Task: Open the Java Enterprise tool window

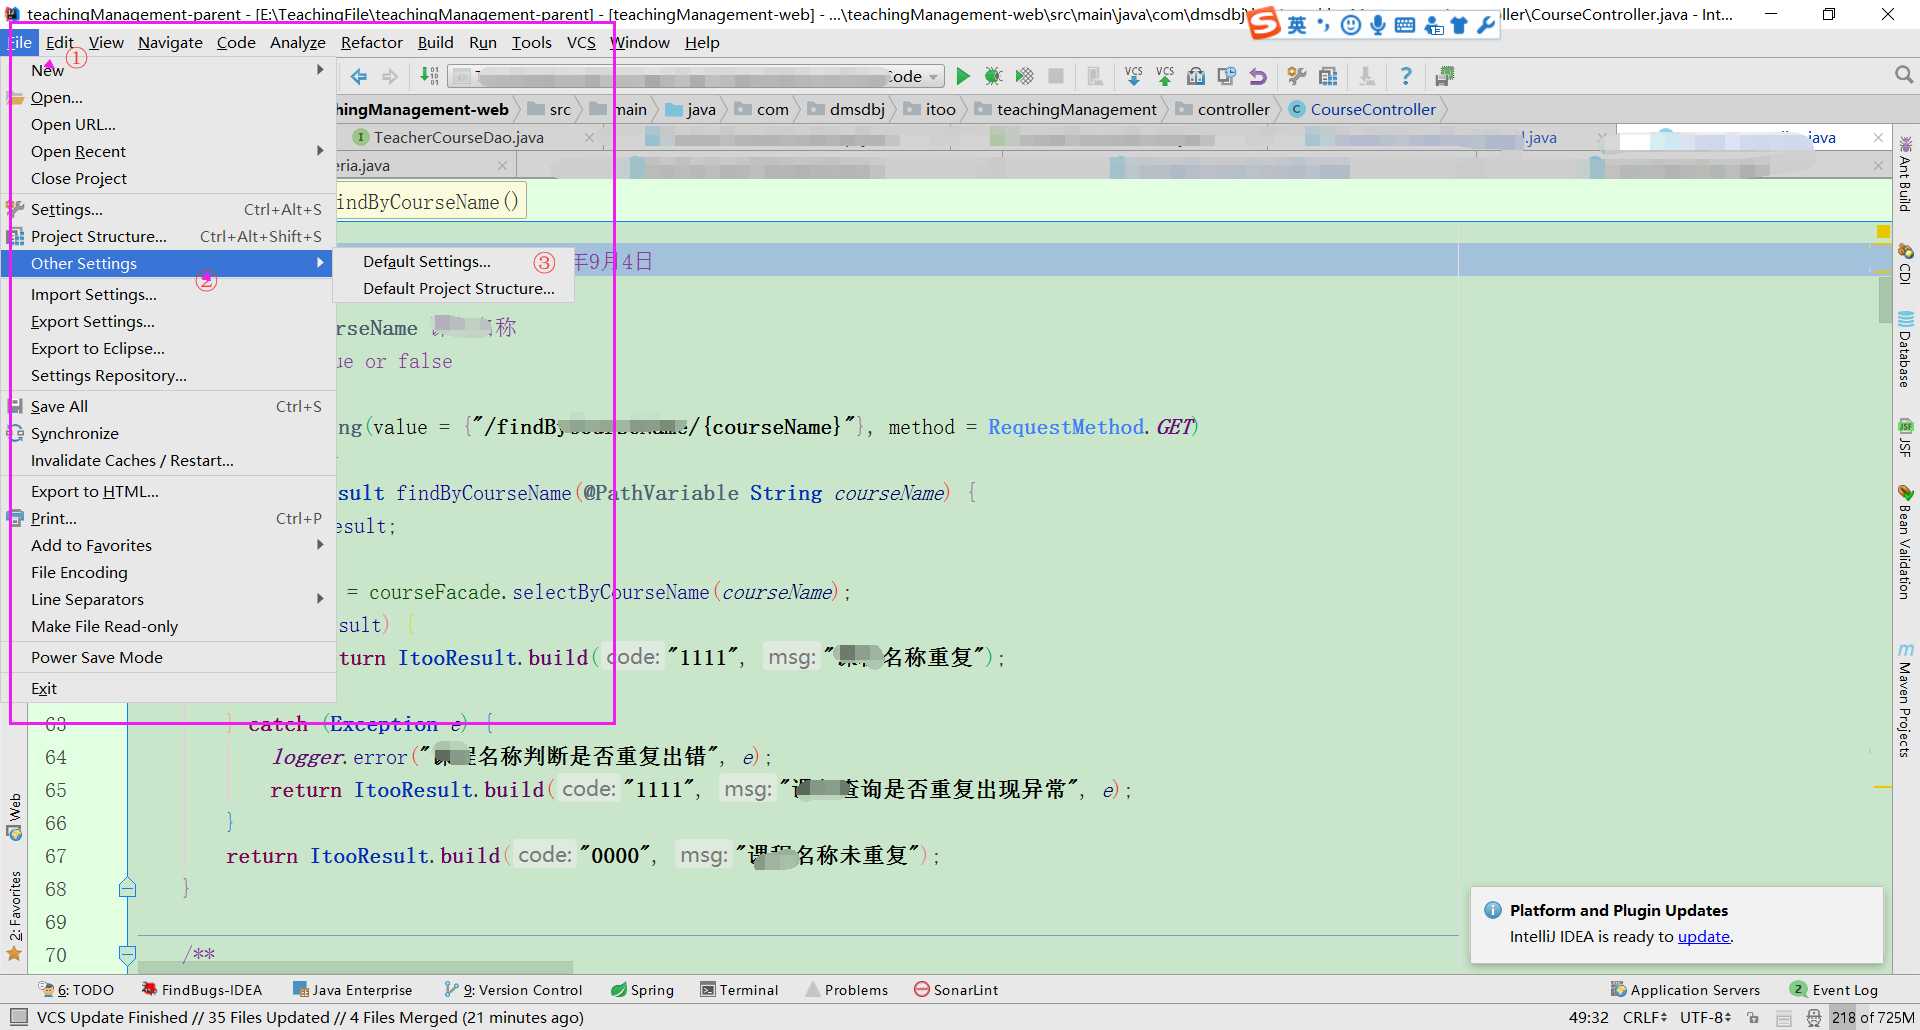Action: (352, 990)
